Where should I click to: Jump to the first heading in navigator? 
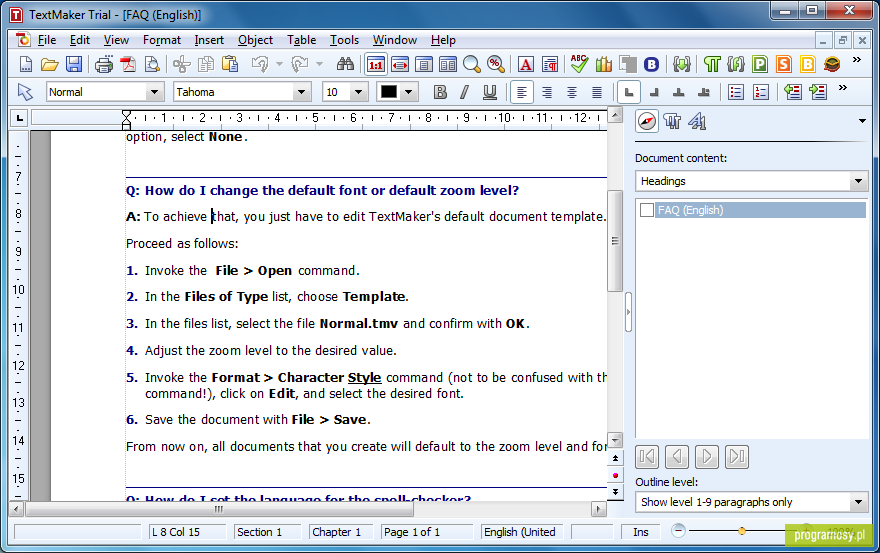pos(647,456)
